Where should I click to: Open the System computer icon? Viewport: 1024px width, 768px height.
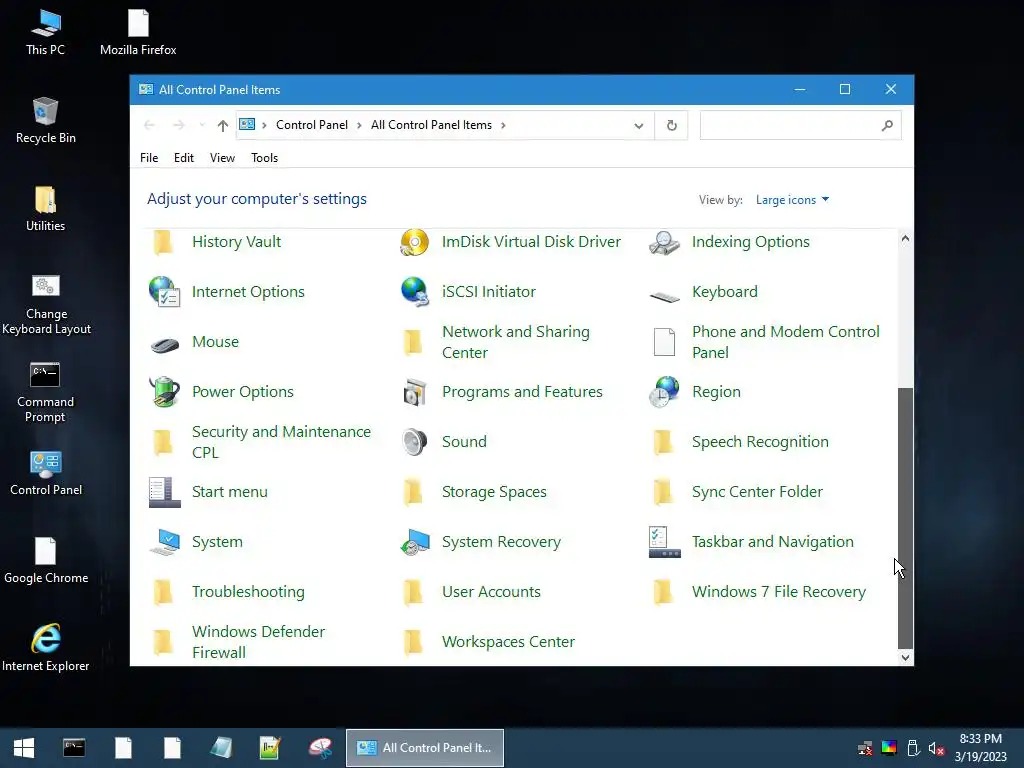click(165, 542)
